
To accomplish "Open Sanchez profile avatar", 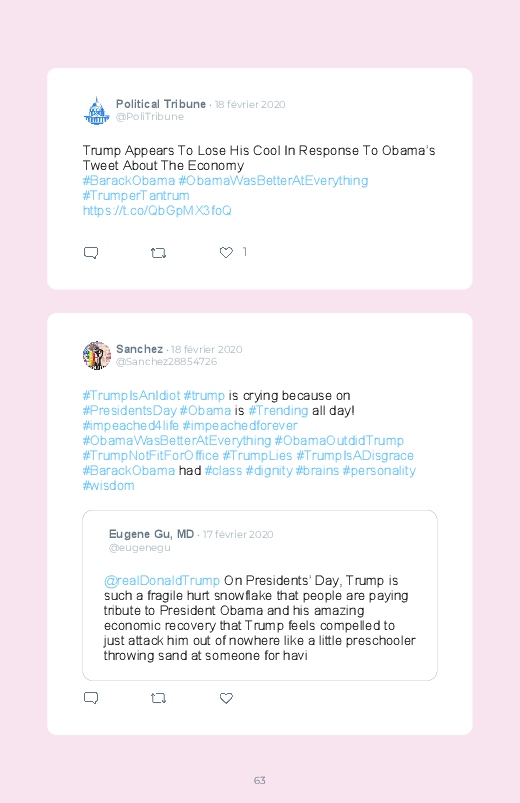I will click(97, 355).
